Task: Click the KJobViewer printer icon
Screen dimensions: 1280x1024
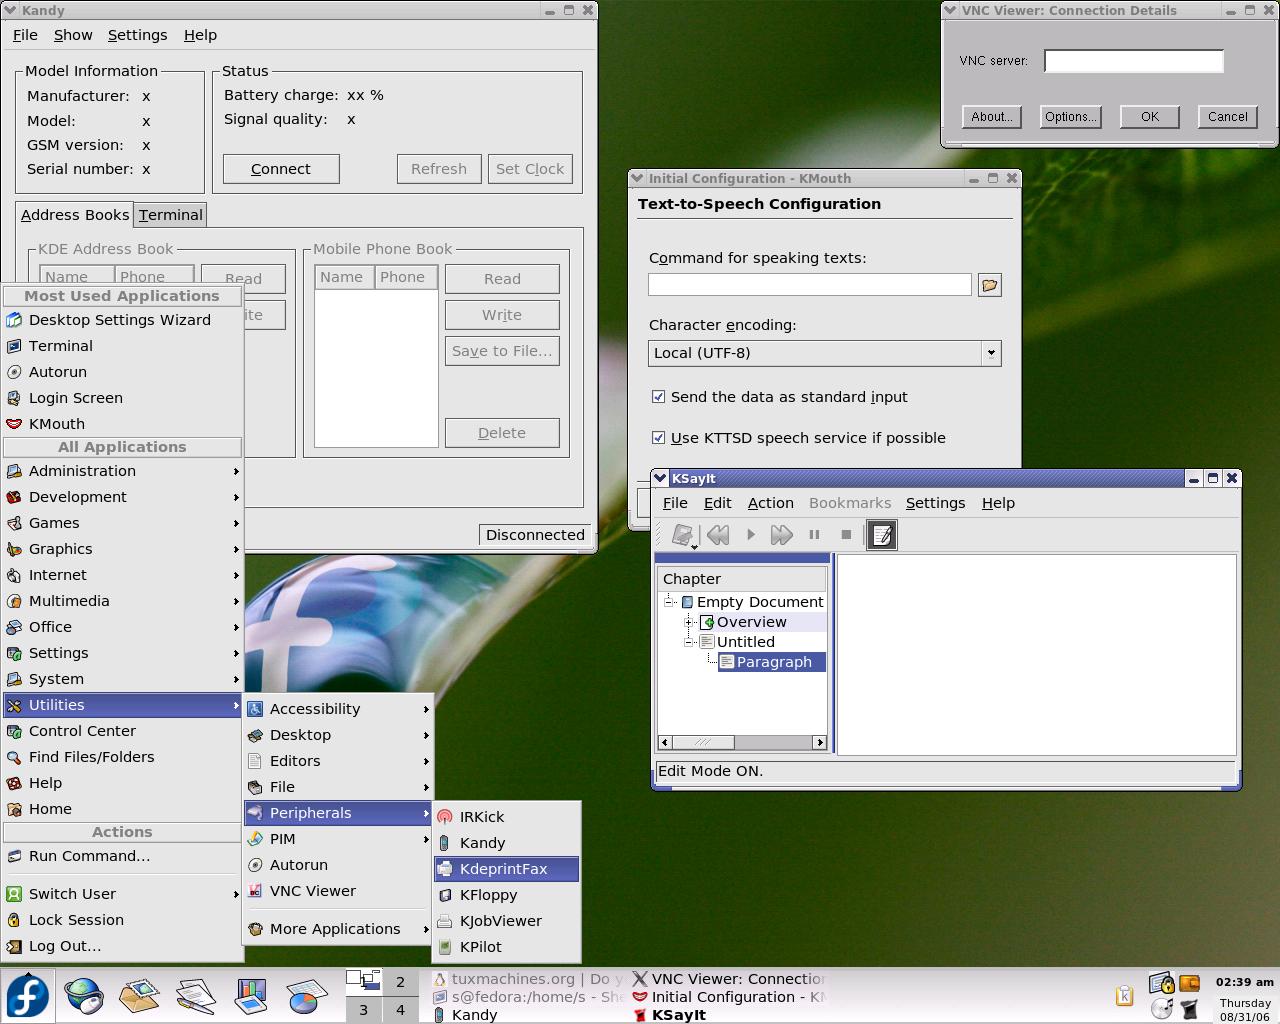Action: (445, 921)
